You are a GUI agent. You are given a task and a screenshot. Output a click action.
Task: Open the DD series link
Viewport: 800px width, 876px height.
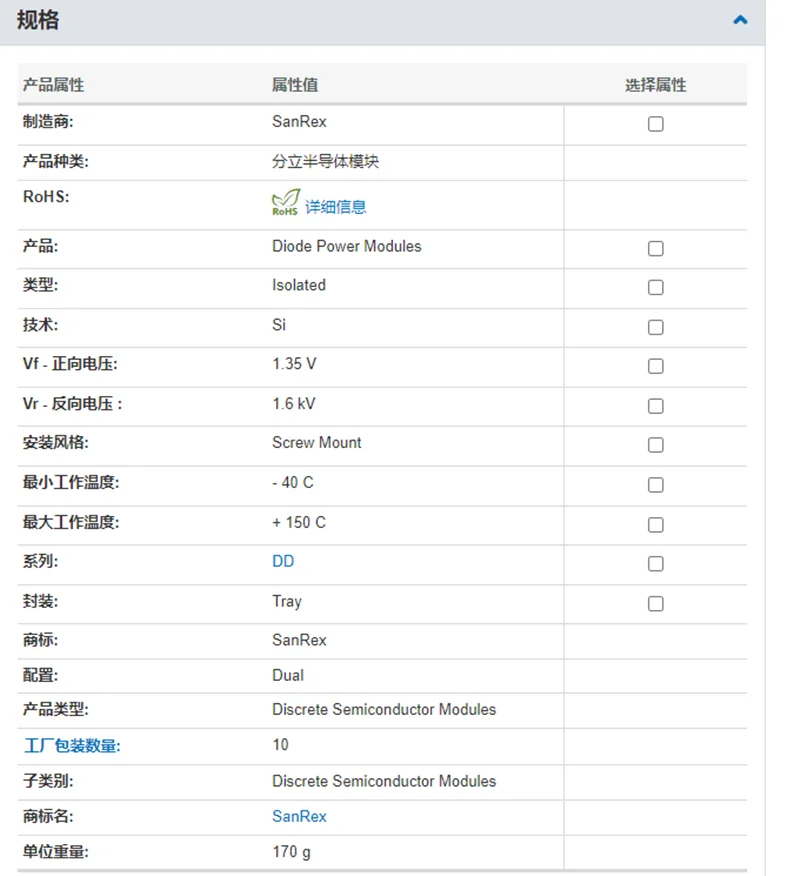point(283,561)
